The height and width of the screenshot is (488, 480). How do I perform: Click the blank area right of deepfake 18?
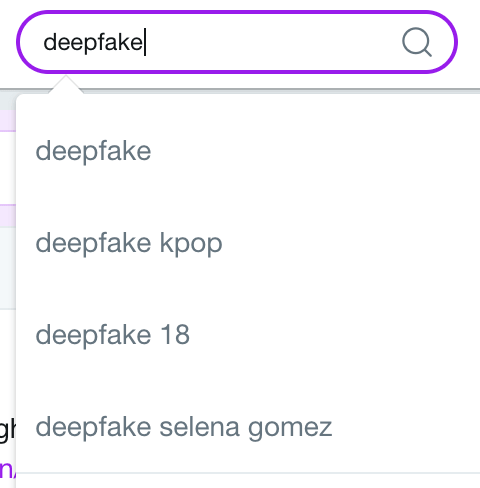pos(333,335)
